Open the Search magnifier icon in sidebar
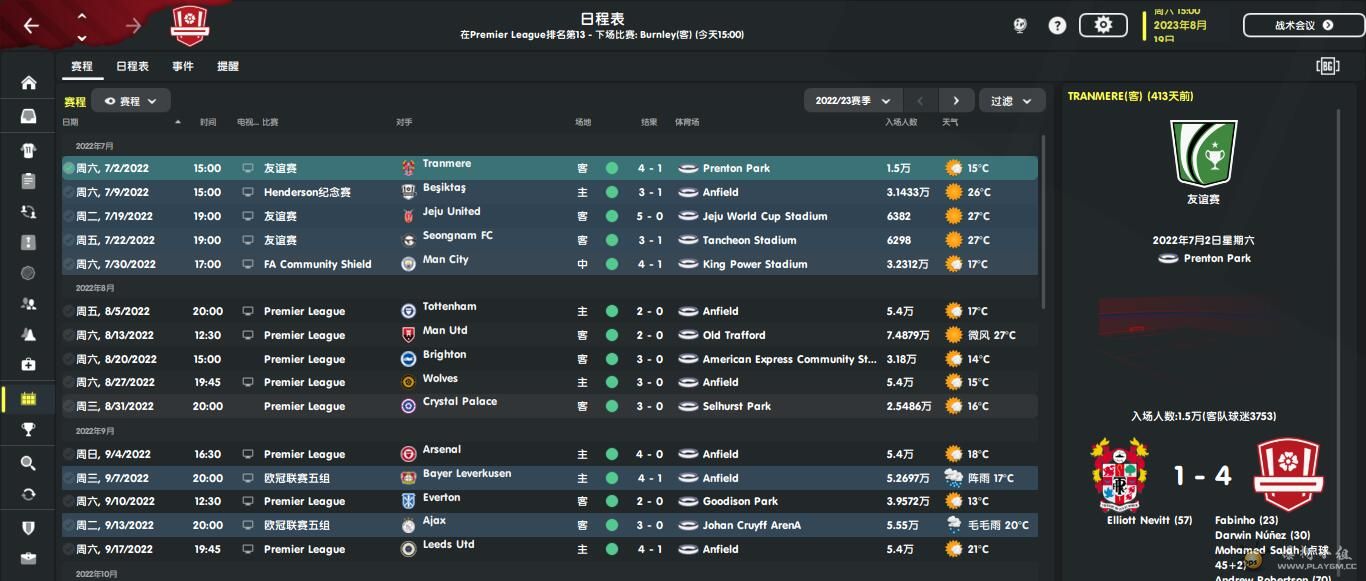Screen dimensions: 1366x581 pyautogui.click(x=28, y=463)
